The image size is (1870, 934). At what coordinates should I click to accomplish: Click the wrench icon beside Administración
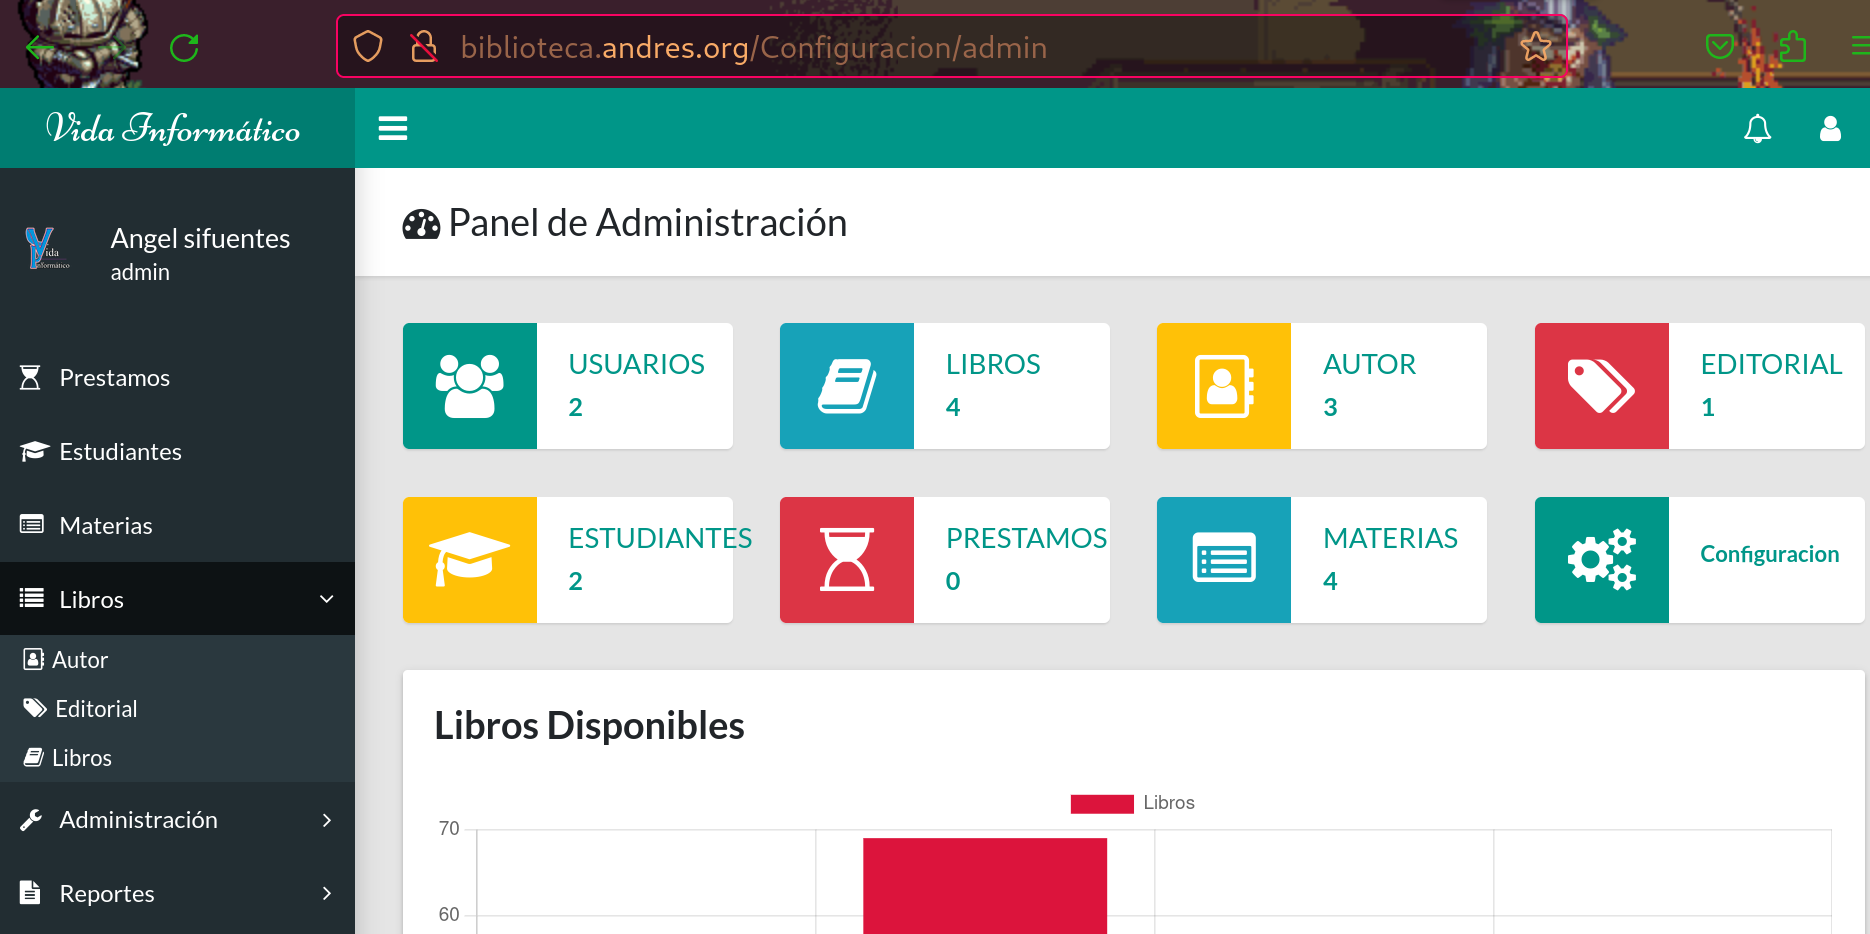click(x=31, y=820)
